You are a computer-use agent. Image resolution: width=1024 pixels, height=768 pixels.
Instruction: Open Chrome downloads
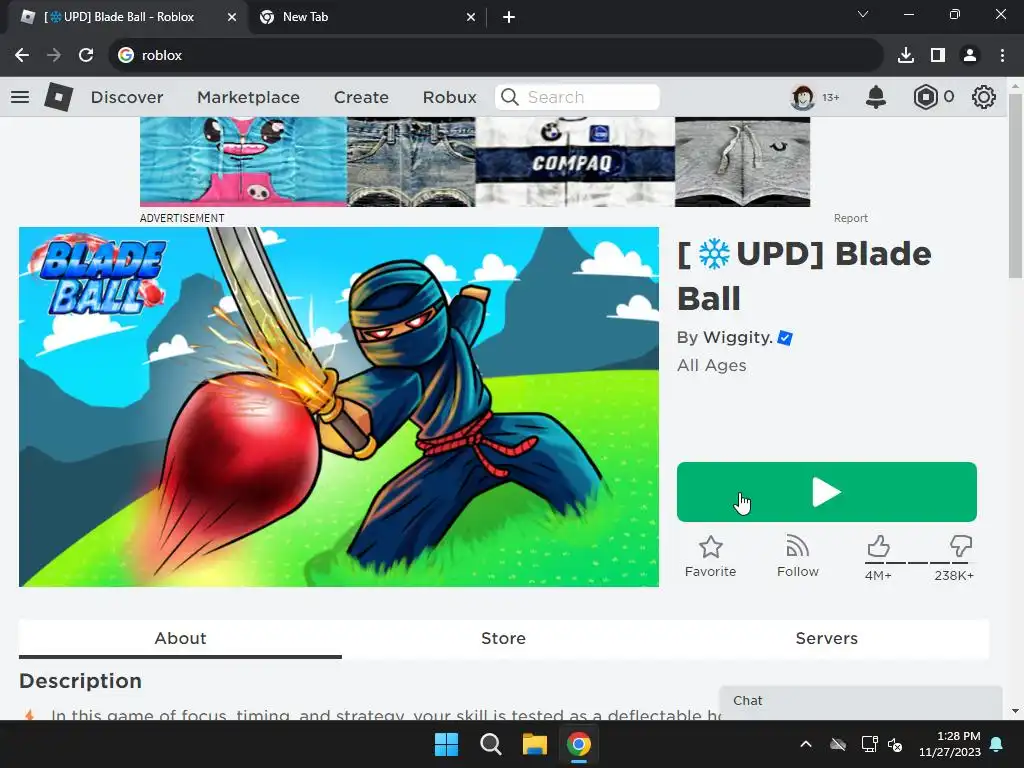[906, 56]
